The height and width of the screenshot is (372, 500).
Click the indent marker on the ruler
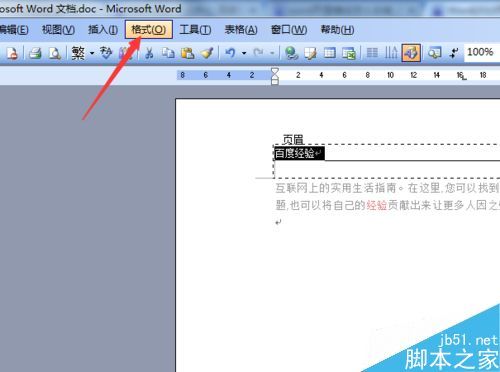click(x=275, y=76)
